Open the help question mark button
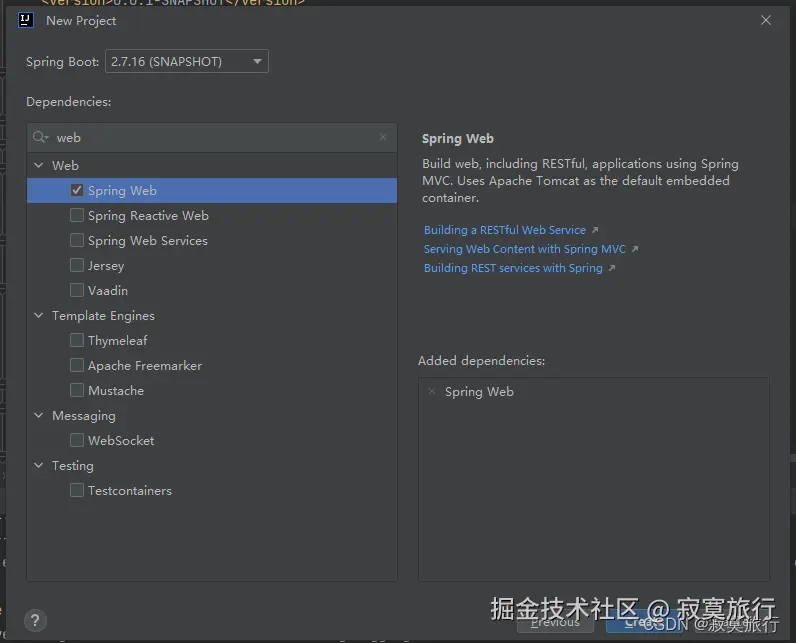This screenshot has width=796, height=643. (35, 620)
